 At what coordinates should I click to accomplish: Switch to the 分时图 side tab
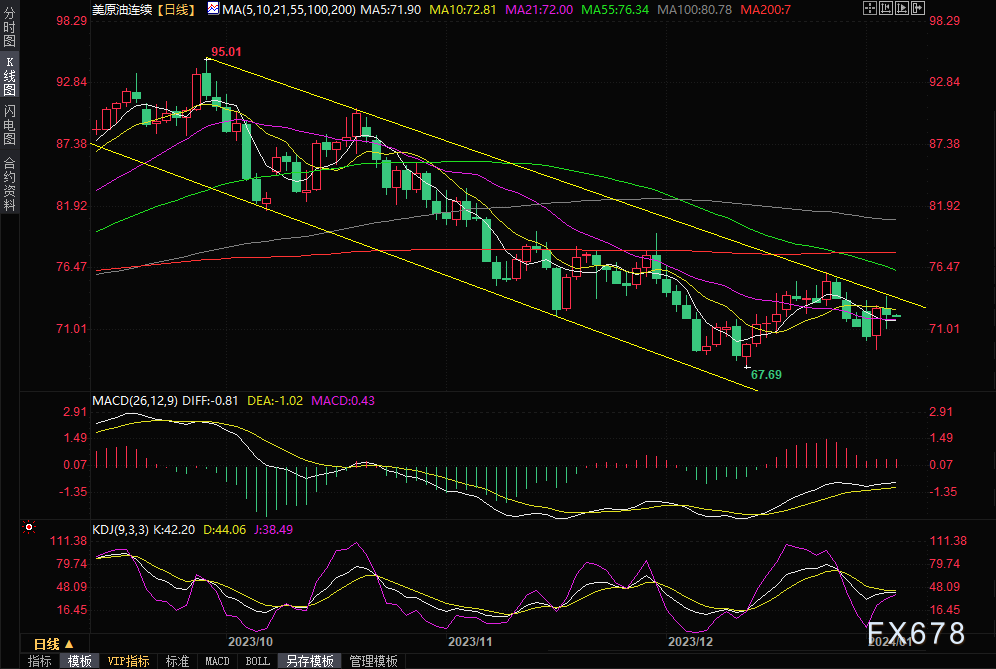click(x=9, y=27)
